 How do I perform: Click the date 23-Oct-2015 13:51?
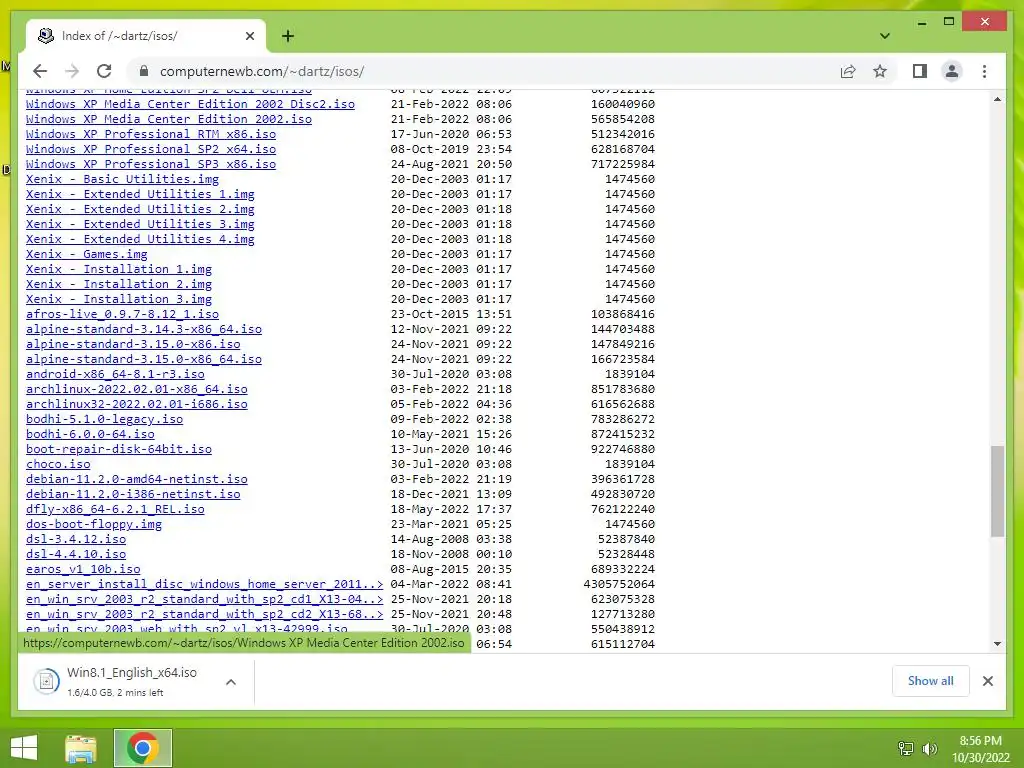(451, 314)
